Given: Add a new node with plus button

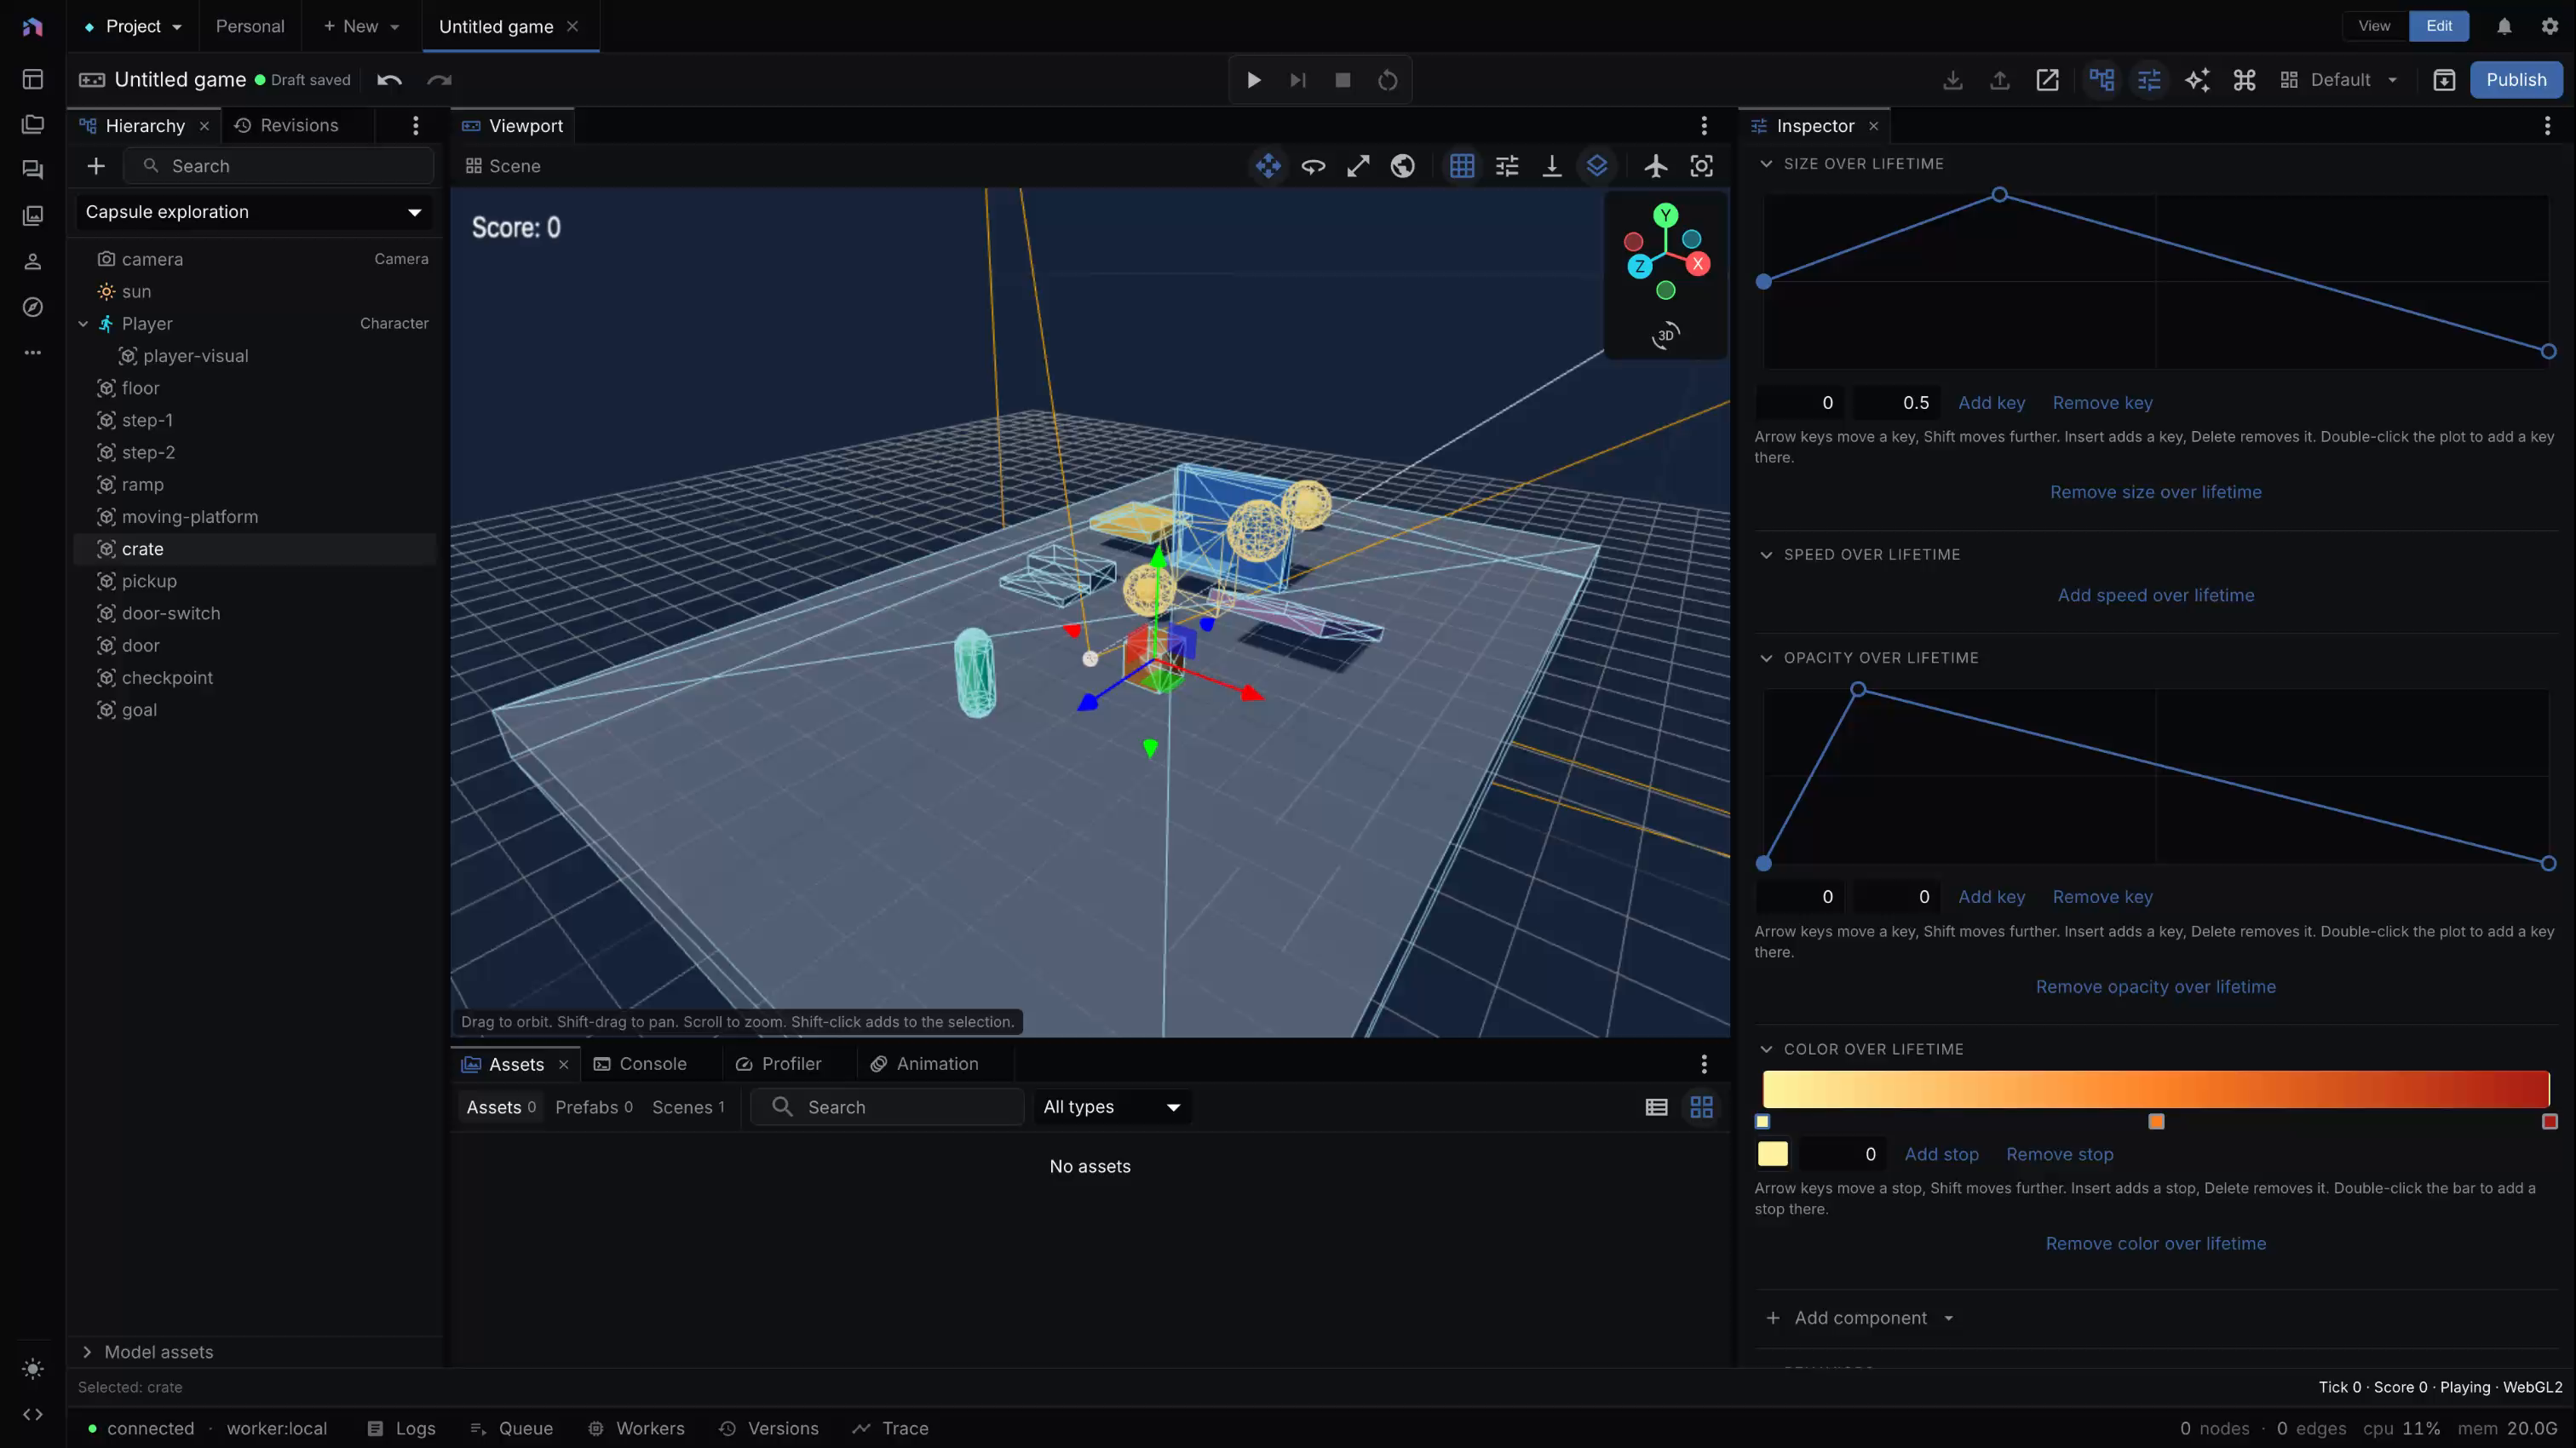Looking at the screenshot, I should point(96,166).
